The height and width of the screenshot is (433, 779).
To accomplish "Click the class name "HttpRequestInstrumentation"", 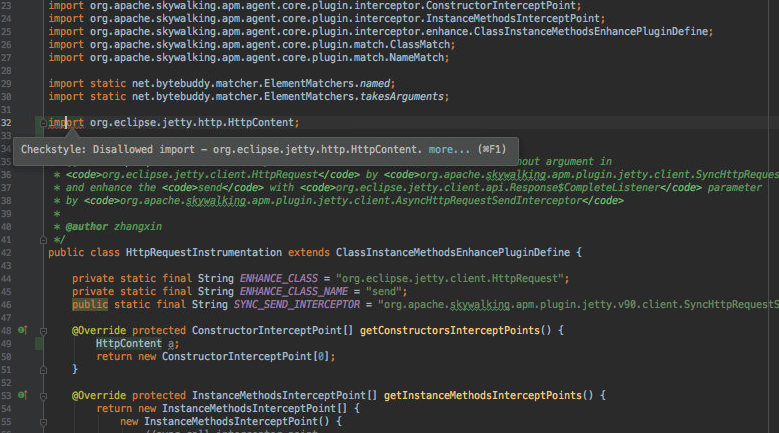I will pyautogui.click(x=204, y=252).
